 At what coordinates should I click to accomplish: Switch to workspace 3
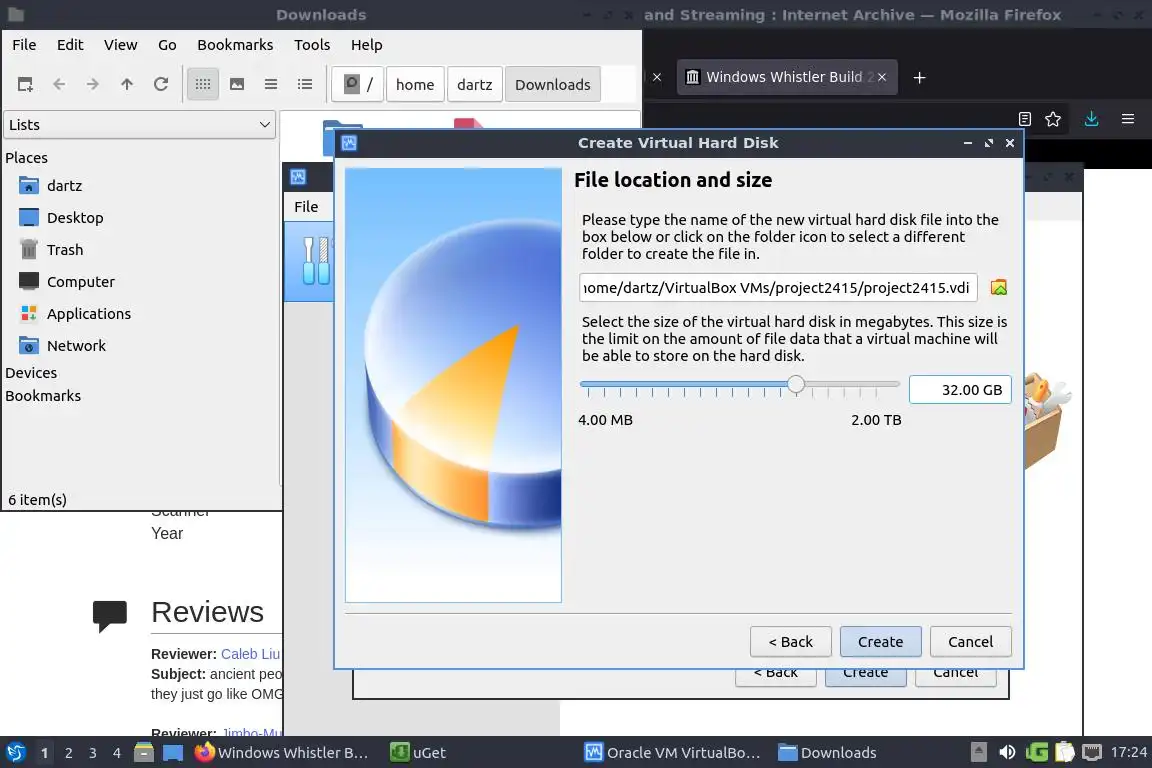(x=93, y=753)
